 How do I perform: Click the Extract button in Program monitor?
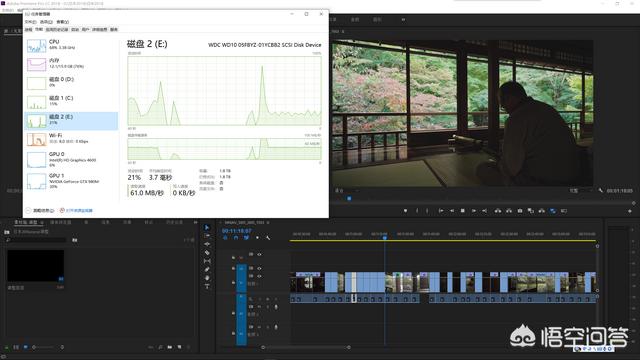pos(509,211)
